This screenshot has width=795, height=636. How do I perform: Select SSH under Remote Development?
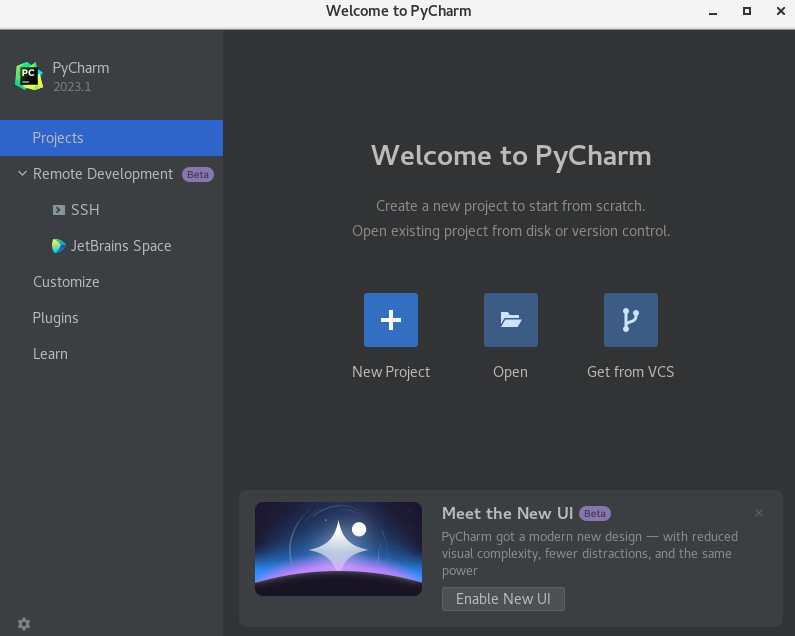tap(112, 210)
